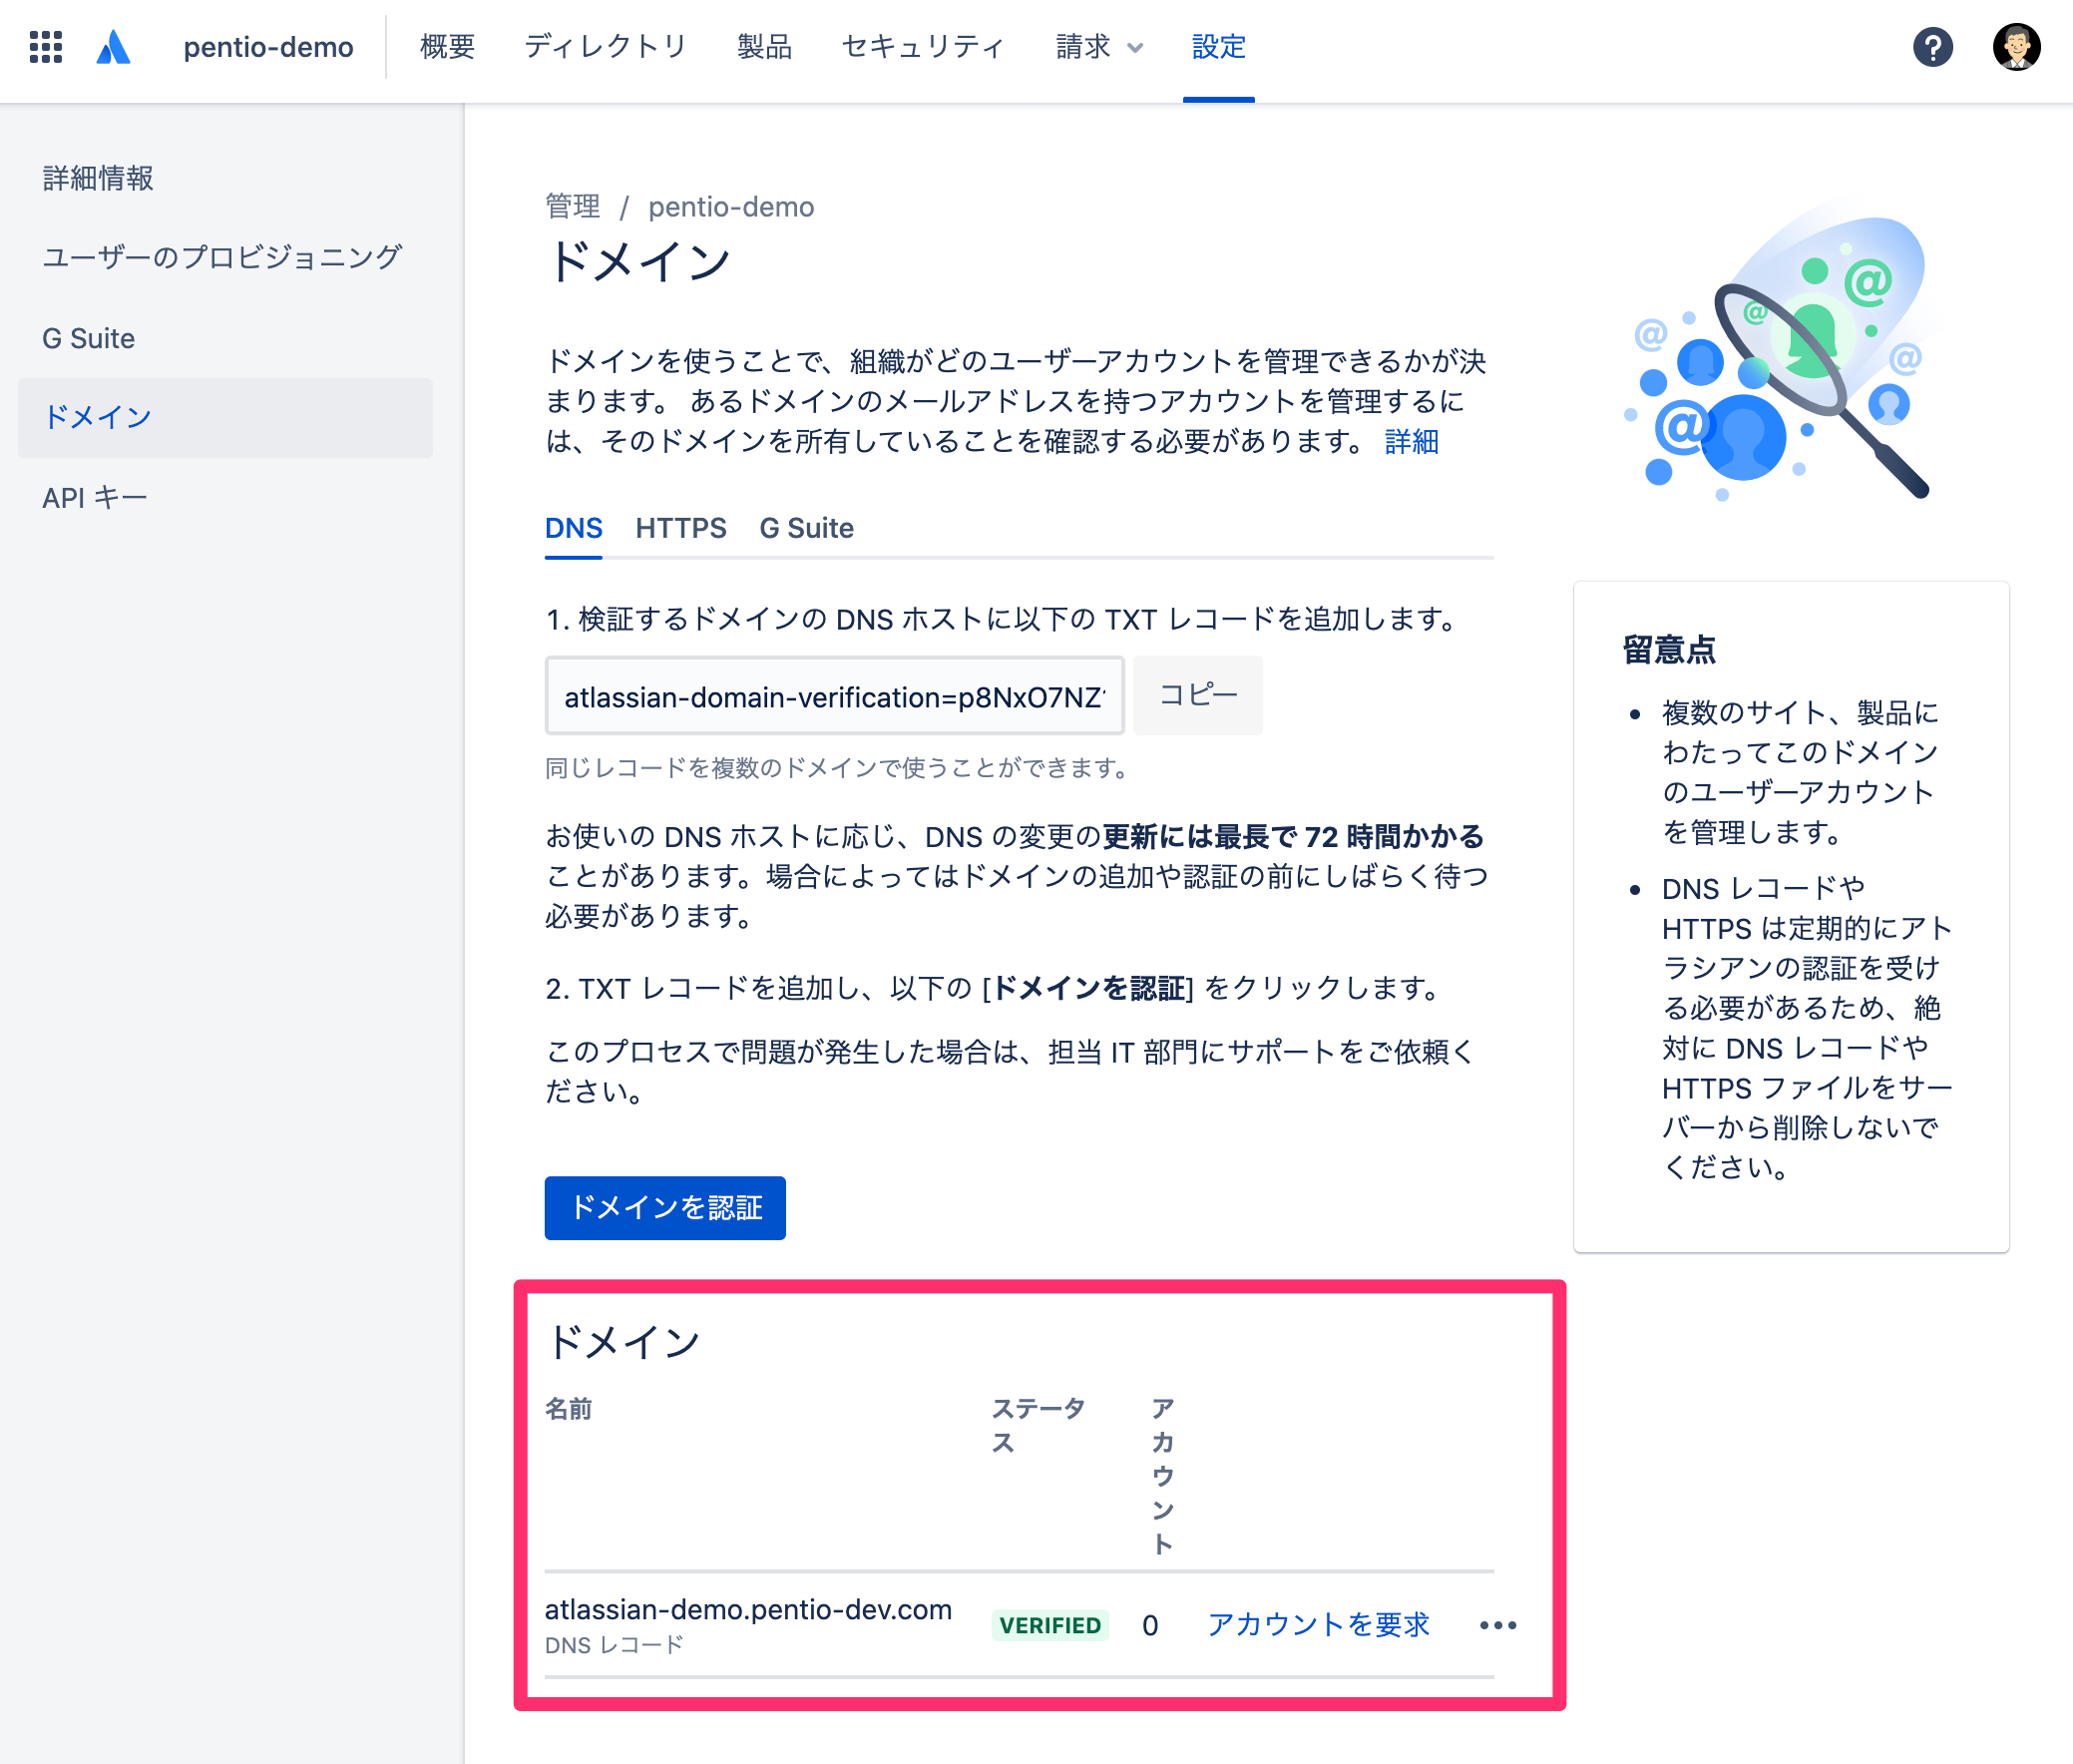The image size is (2073, 1764).
Task: Click the atlassian-domain-verification TXT record field
Action: coord(834,696)
